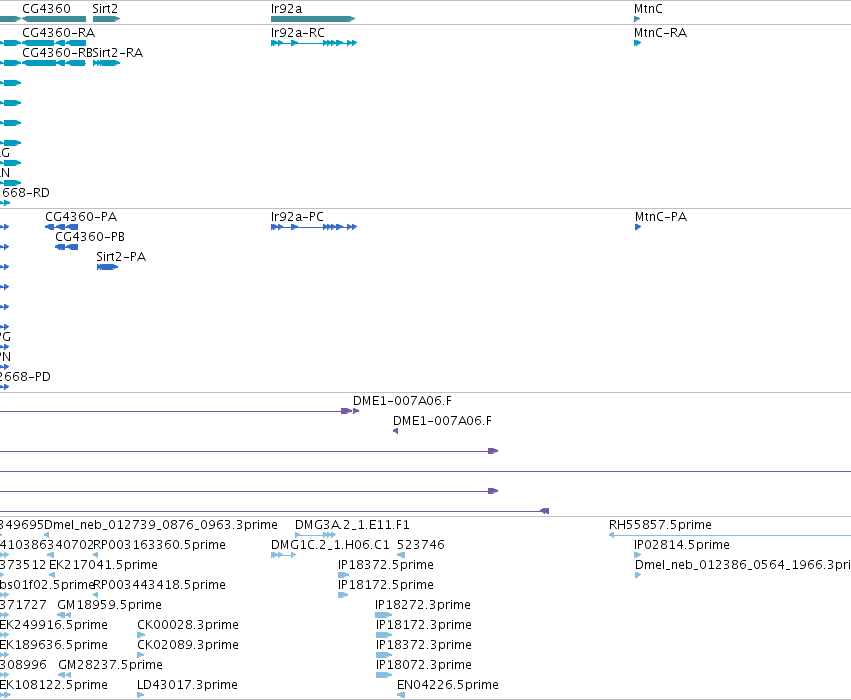Click the RP003163360.5prime label
Viewport: 851px width, 700px height.
pyautogui.click(x=160, y=545)
